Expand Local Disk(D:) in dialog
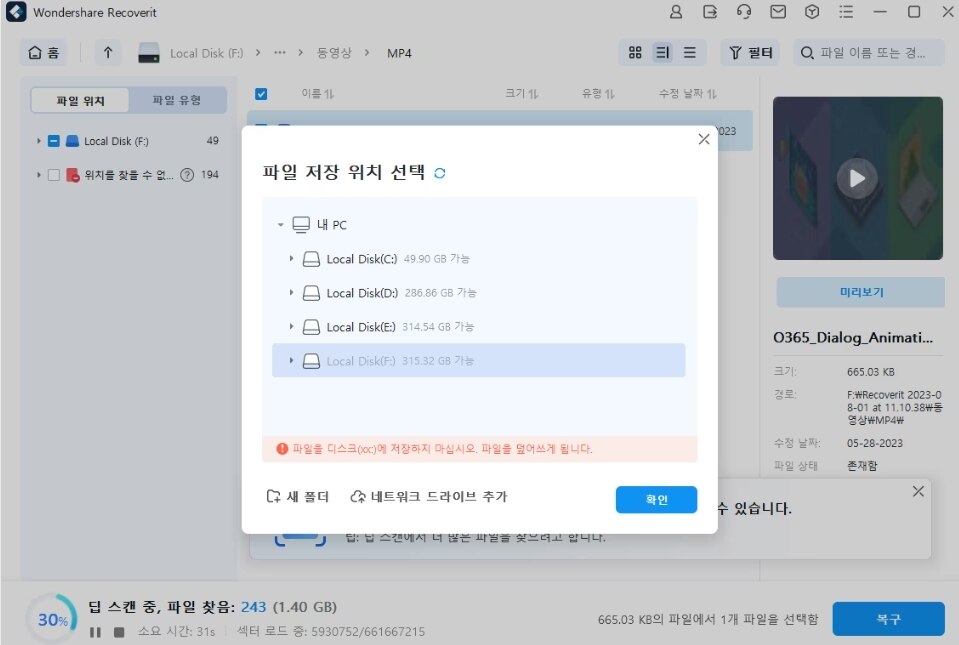The height and width of the screenshot is (645, 959). [x=291, y=293]
